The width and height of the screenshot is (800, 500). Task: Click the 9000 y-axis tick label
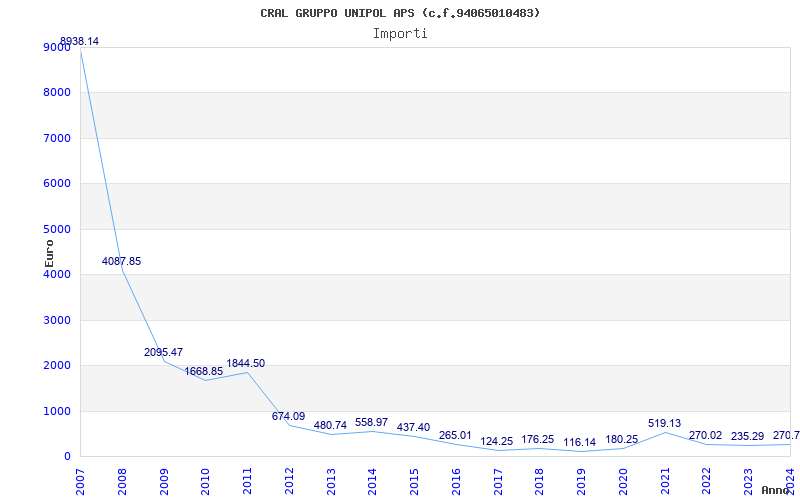[x=57, y=47]
